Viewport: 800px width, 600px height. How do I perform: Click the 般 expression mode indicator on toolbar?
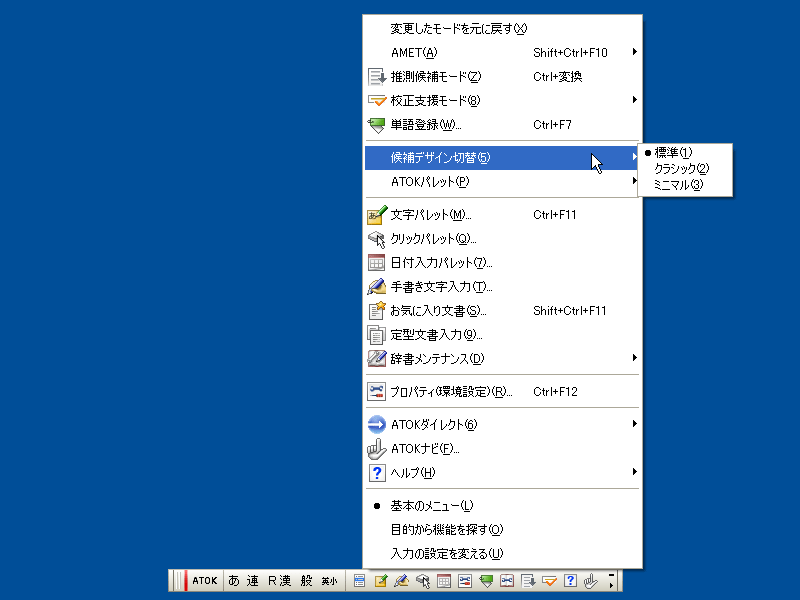(x=306, y=581)
